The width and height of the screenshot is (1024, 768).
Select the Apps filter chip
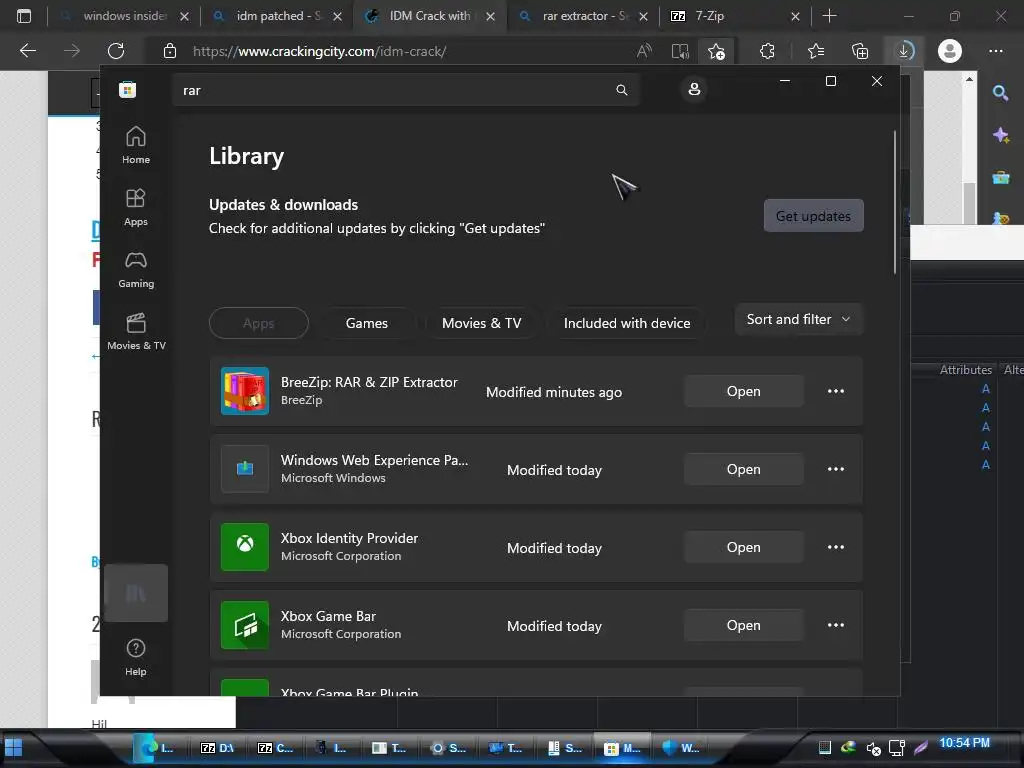pos(259,323)
